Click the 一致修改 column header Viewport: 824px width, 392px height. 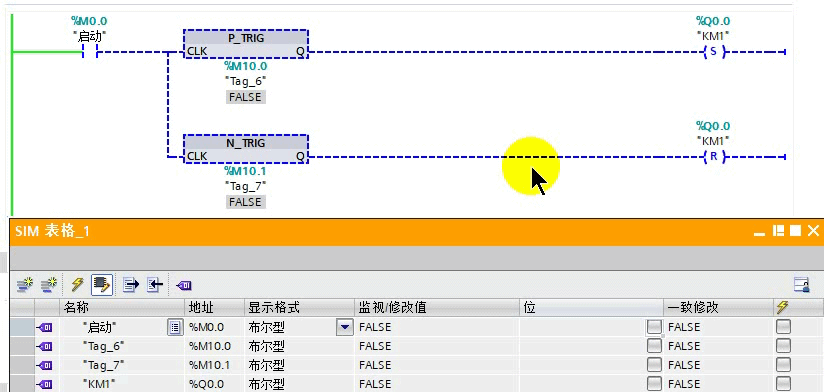click(718, 307)
